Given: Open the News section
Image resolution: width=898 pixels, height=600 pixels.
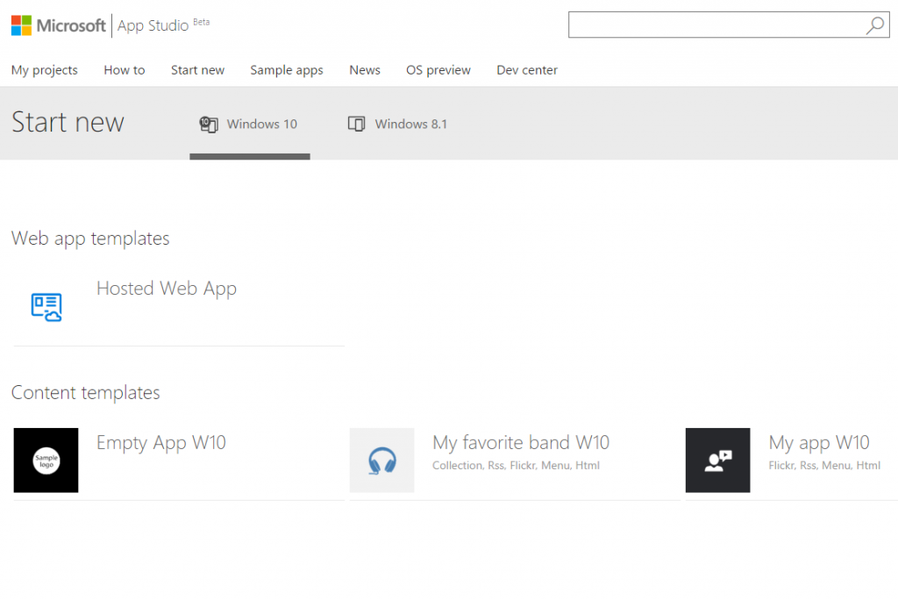Looking at the screenshot, I should (x=365, y=70).
